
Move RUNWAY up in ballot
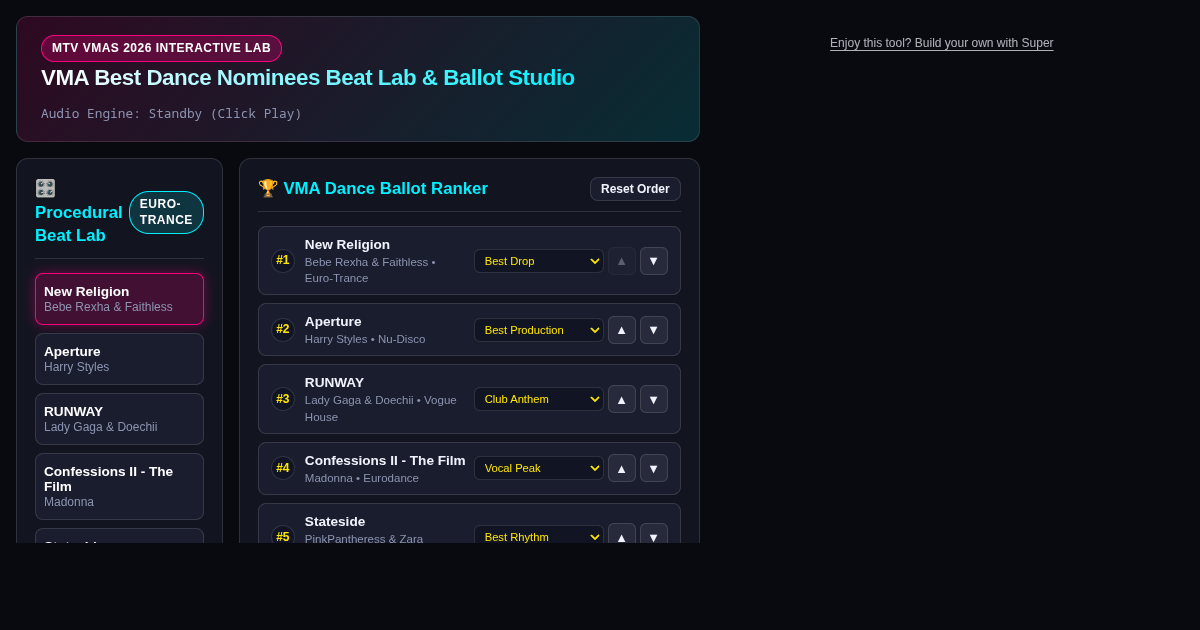tap(622, 399)
